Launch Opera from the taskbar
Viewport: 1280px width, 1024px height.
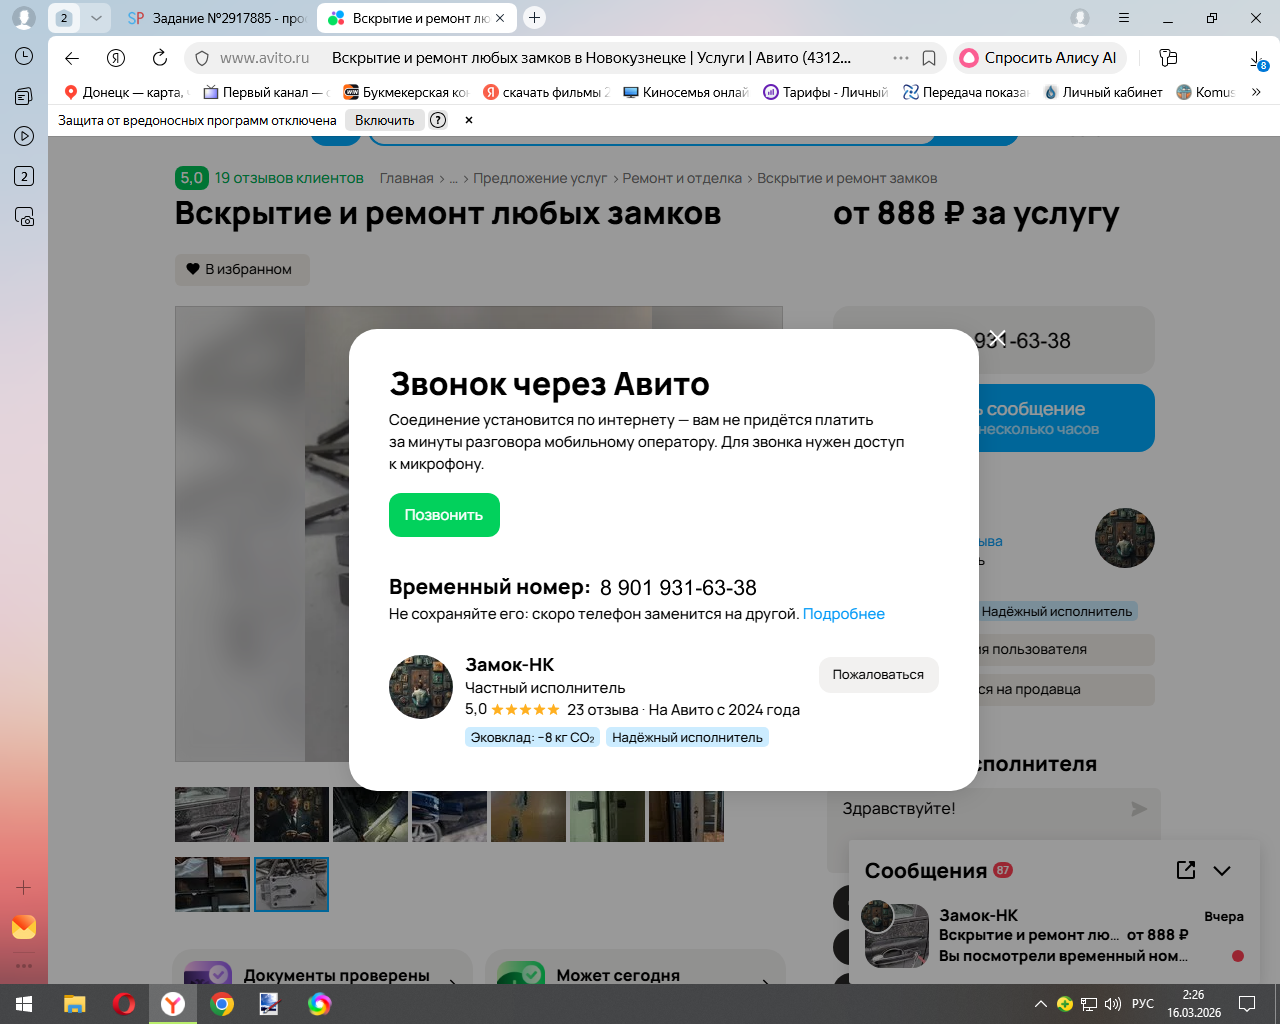pyautogui.click(x=124, y=1004)
